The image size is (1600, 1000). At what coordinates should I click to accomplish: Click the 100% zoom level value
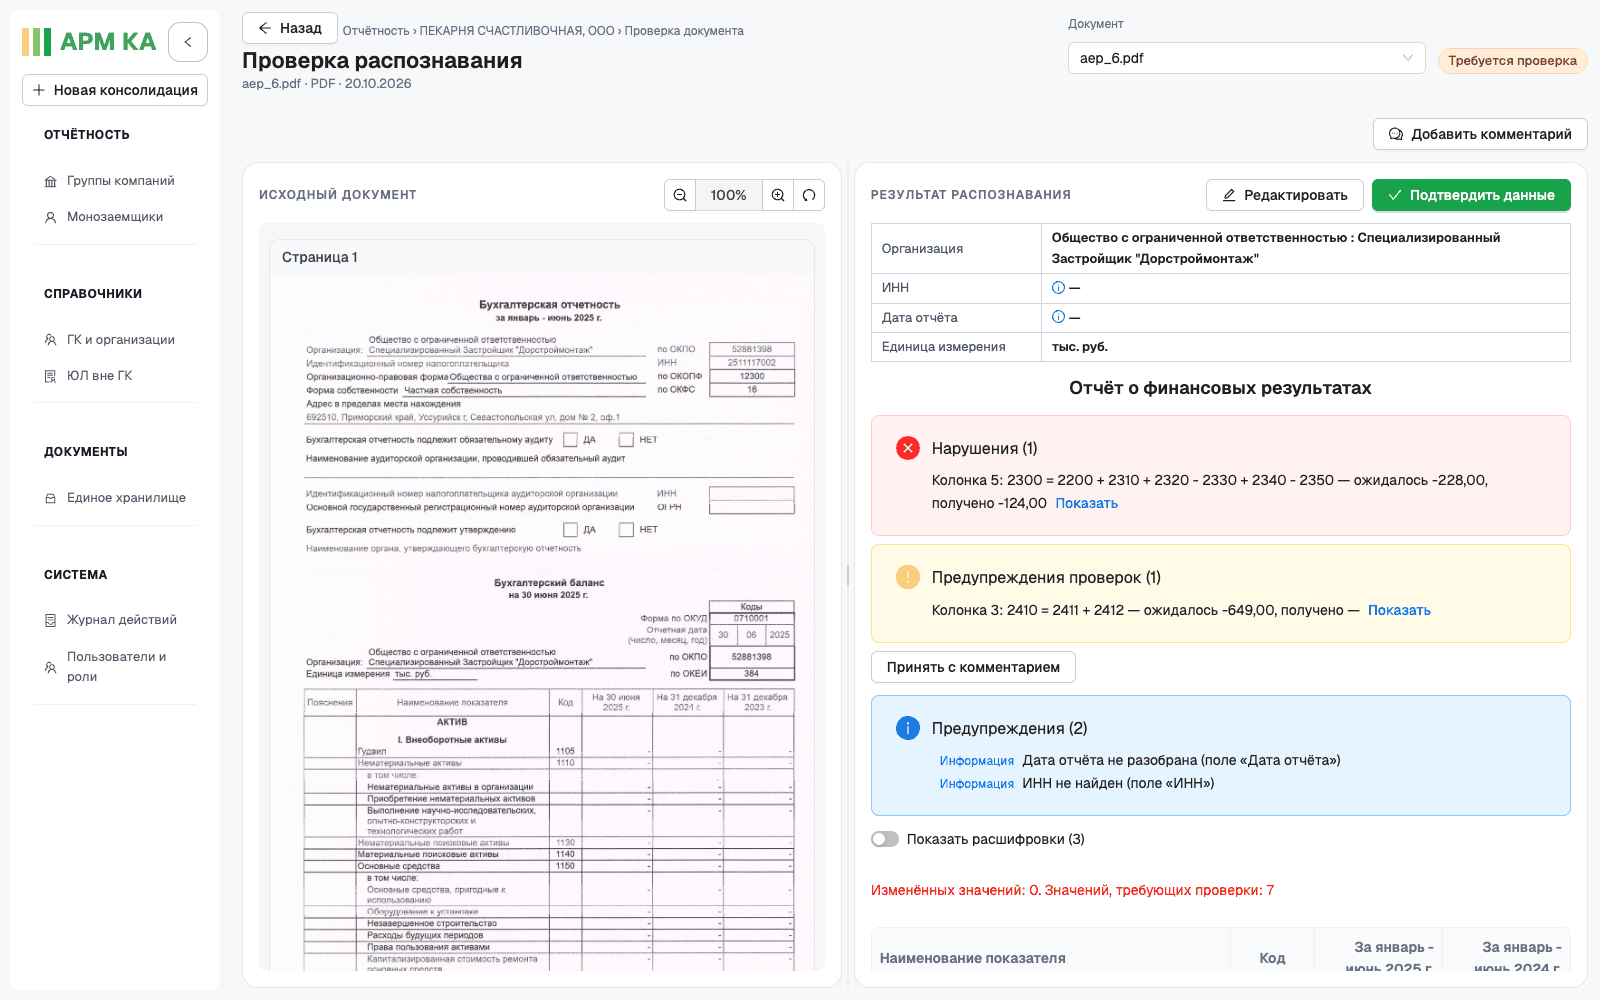(729, 195)
